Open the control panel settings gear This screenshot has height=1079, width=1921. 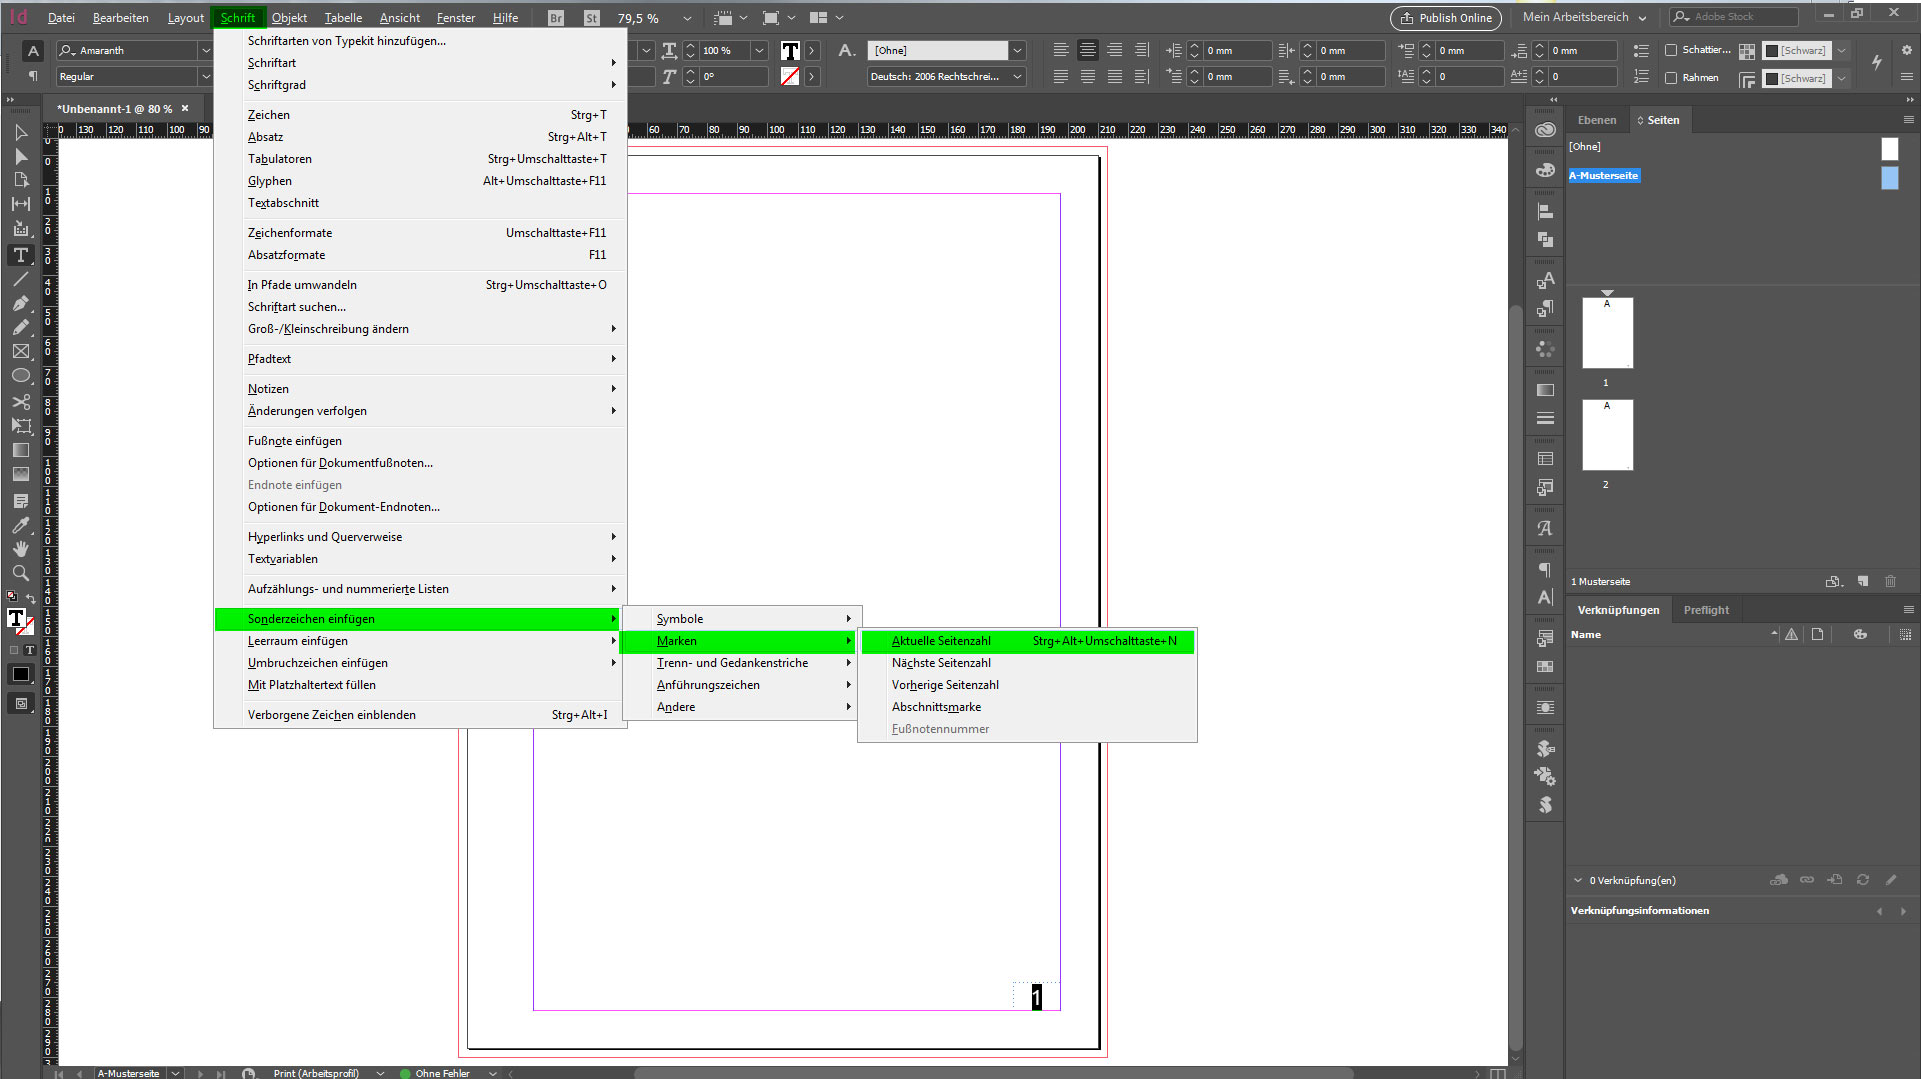[1906, 50]
